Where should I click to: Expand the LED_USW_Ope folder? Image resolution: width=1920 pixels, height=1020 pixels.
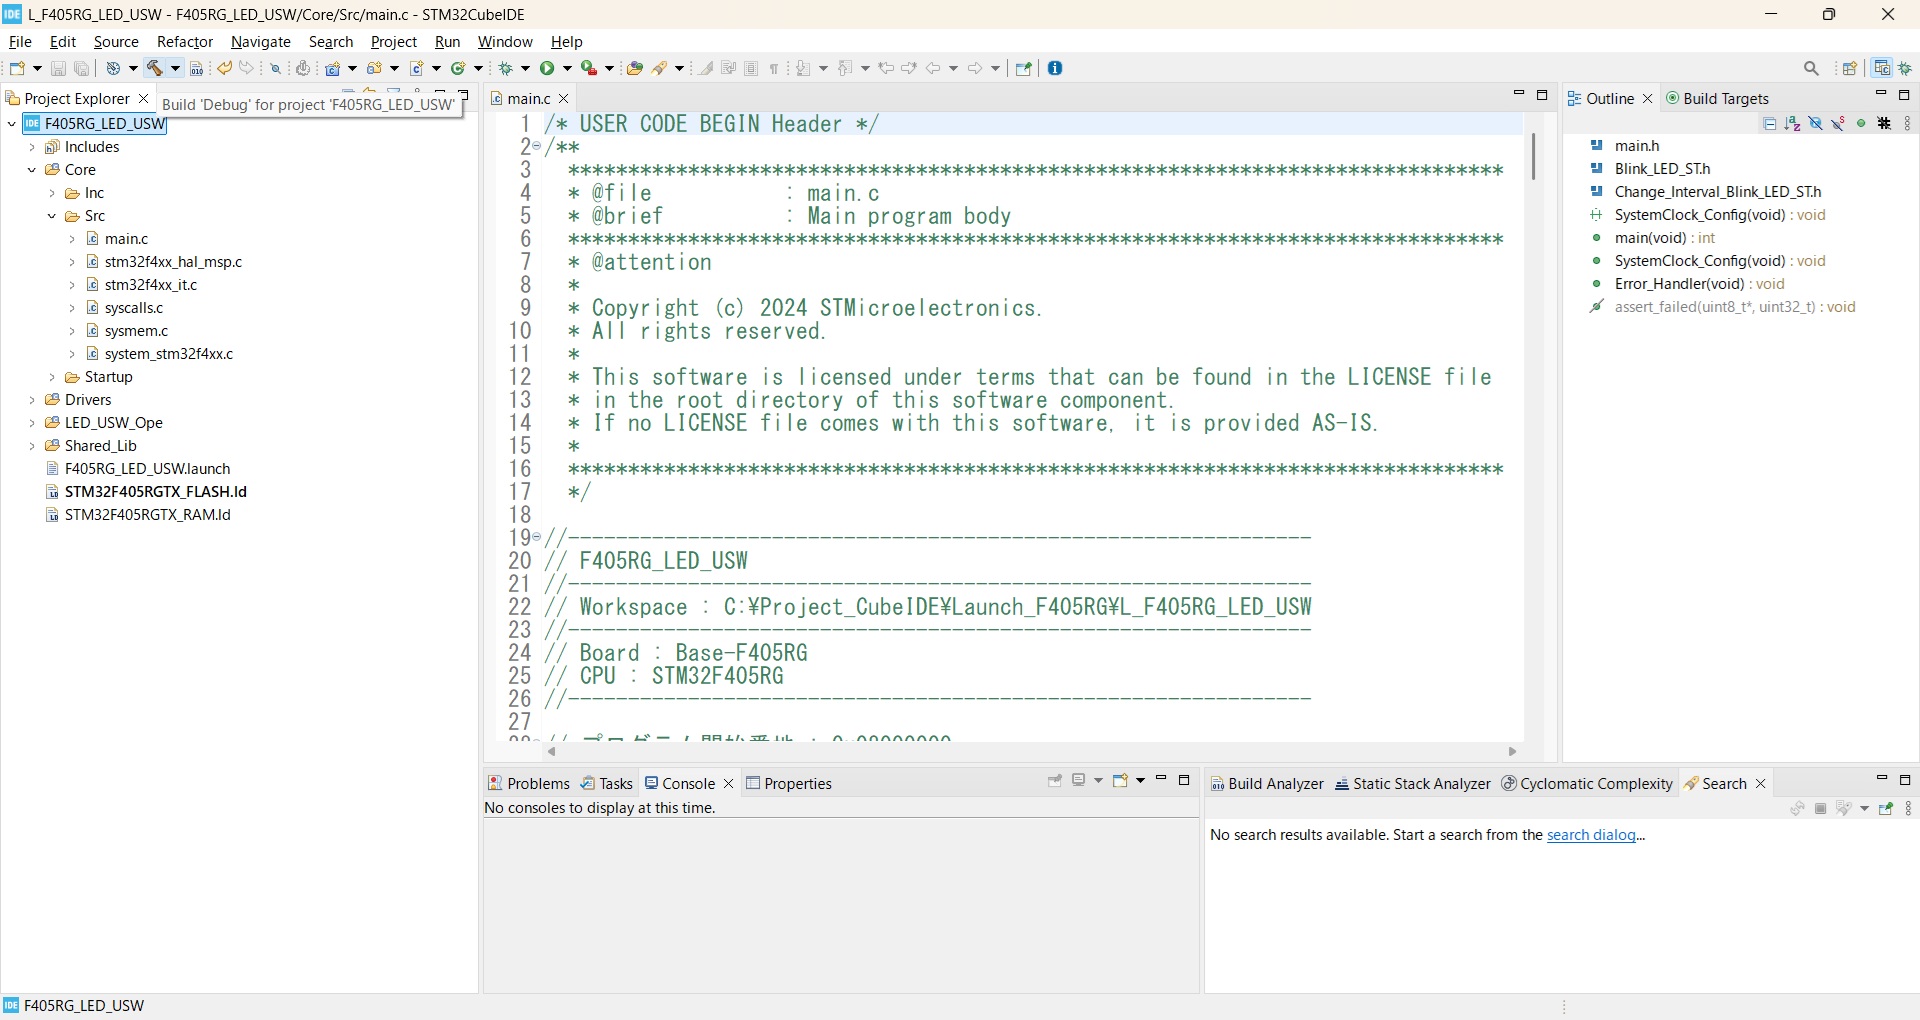(32, 423)
